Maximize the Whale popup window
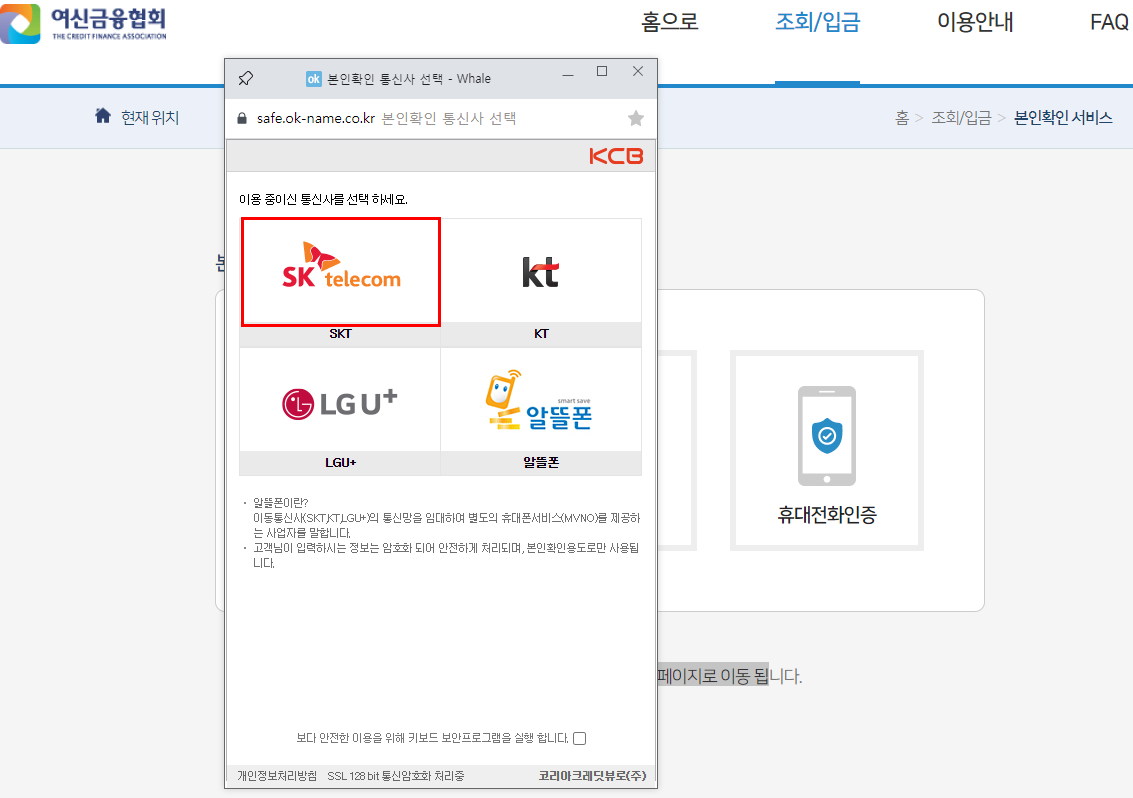Screen dimensions: 1133x798 pos(602,71)
